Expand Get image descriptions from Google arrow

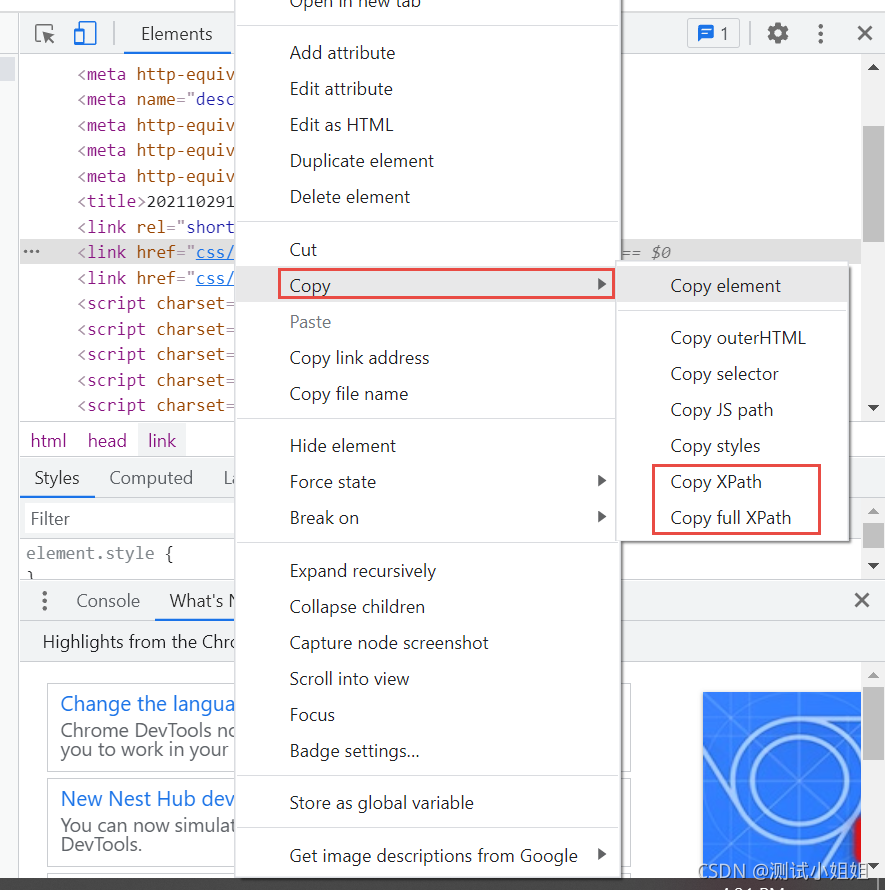(602, 854)
